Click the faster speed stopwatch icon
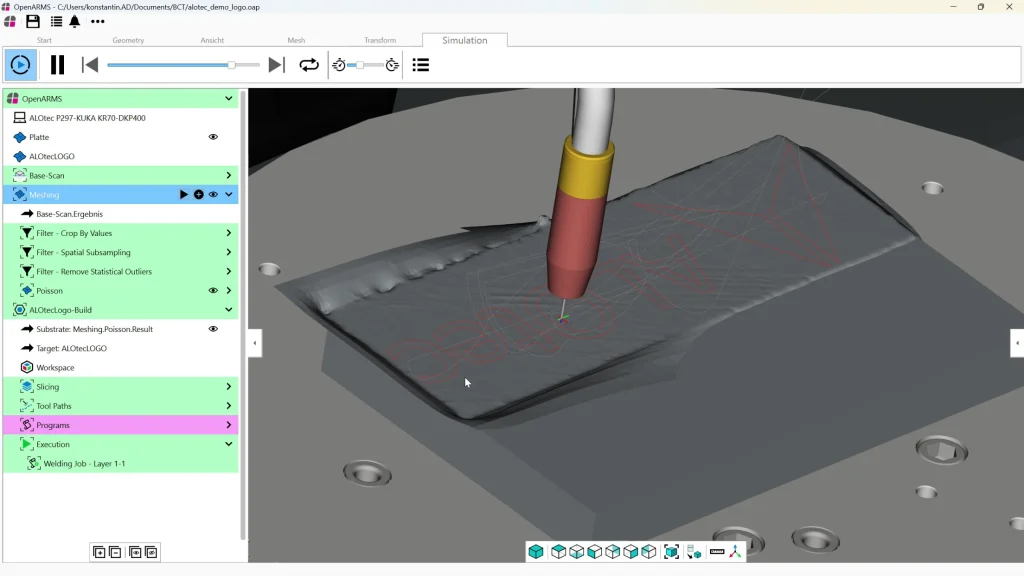 click(x=392, y=65)
